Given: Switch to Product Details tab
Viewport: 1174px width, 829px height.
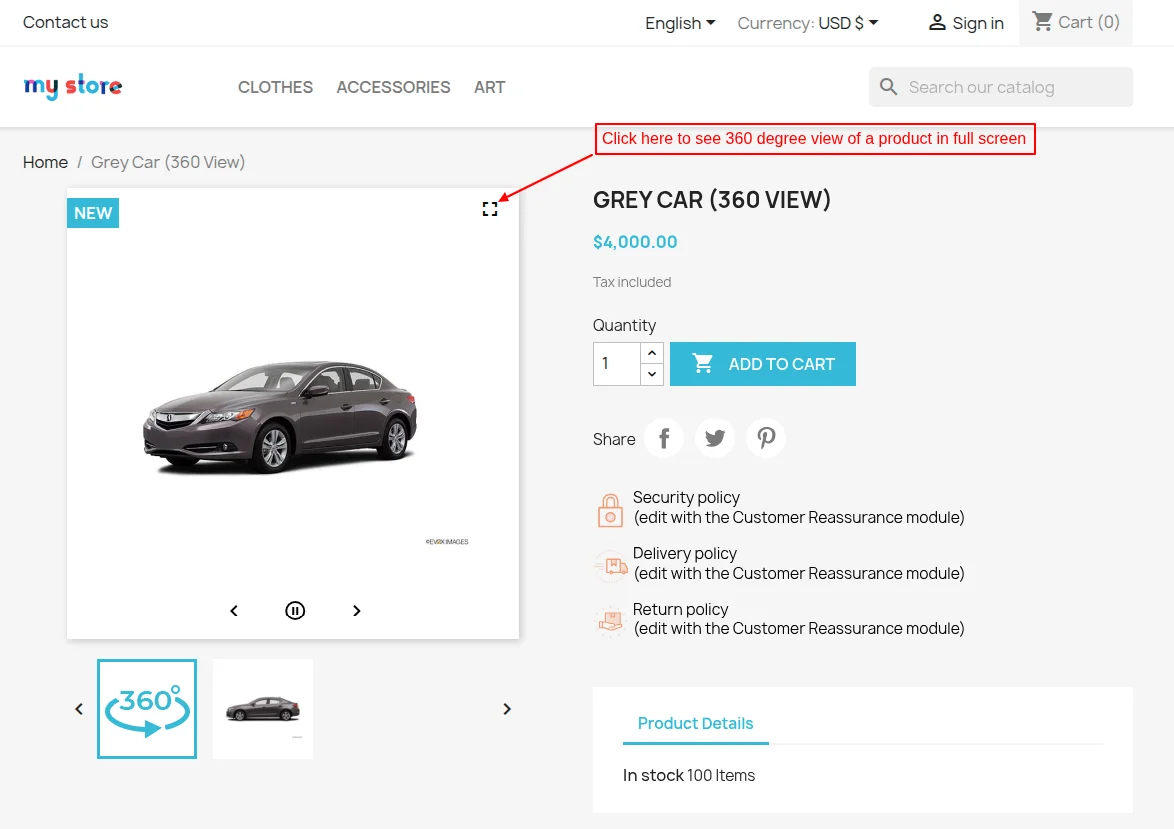Looking at the screenshot, I should (695, 723).
